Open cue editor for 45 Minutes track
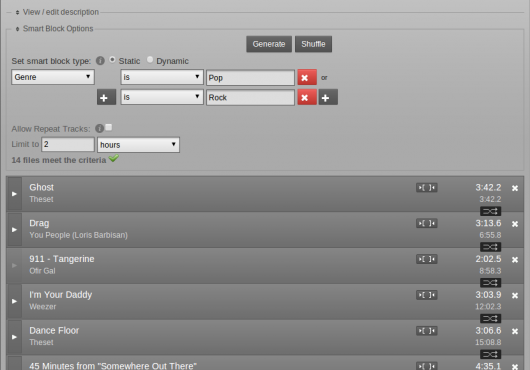This screenshot has height=370, width=530. (x=427, y=366)
